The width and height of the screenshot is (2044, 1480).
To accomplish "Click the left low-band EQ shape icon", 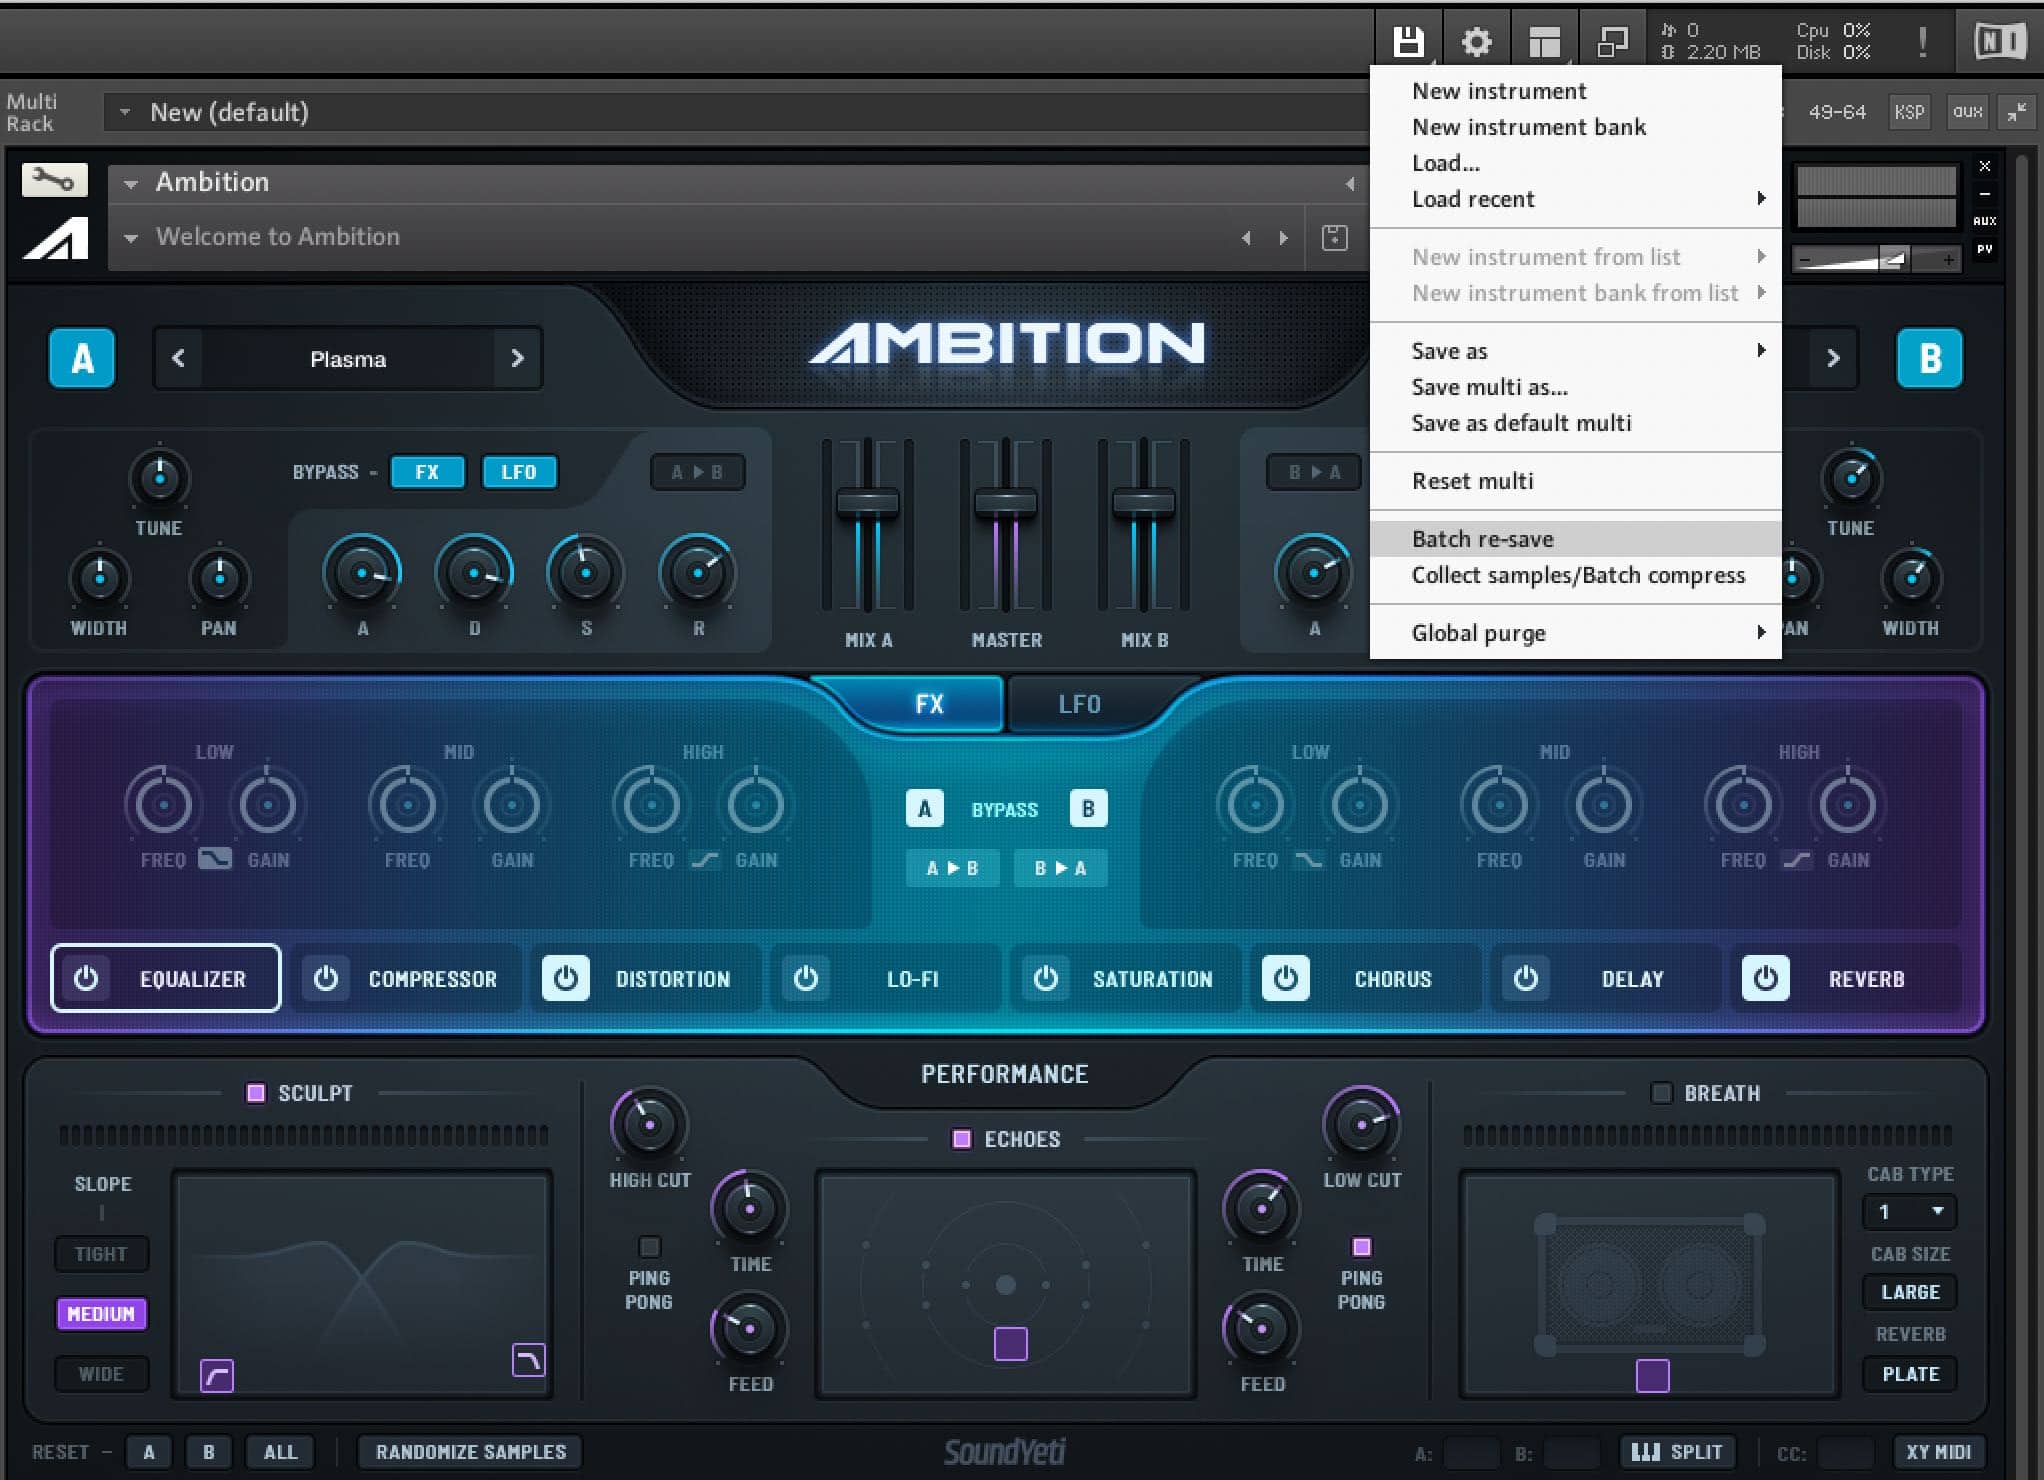I will 214,859.
